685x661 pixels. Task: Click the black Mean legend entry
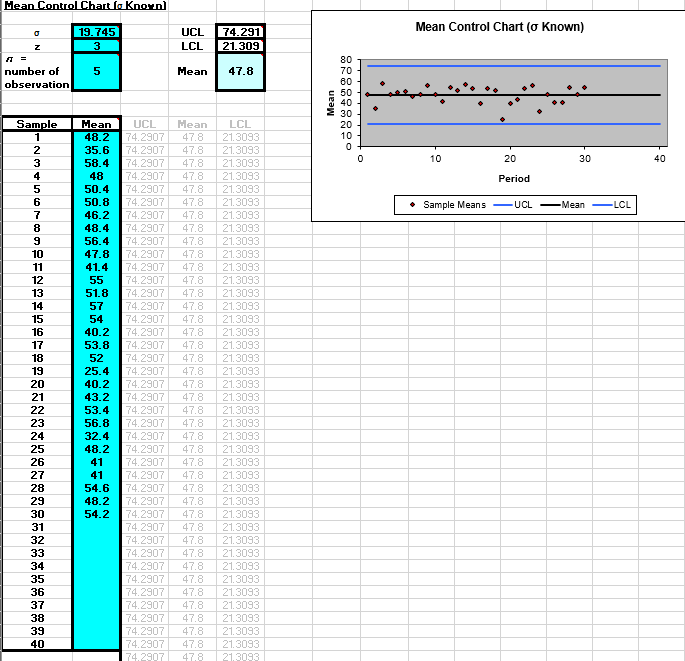point(562,204)
